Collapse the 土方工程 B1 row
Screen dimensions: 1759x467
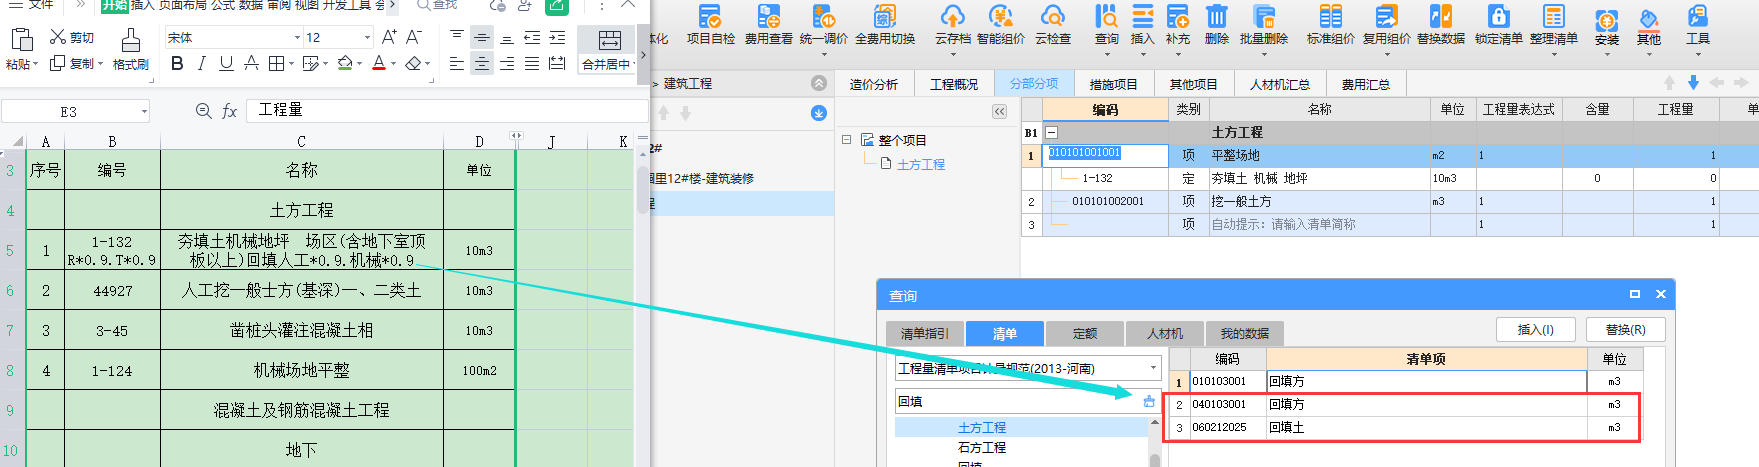pos(1051,132)
